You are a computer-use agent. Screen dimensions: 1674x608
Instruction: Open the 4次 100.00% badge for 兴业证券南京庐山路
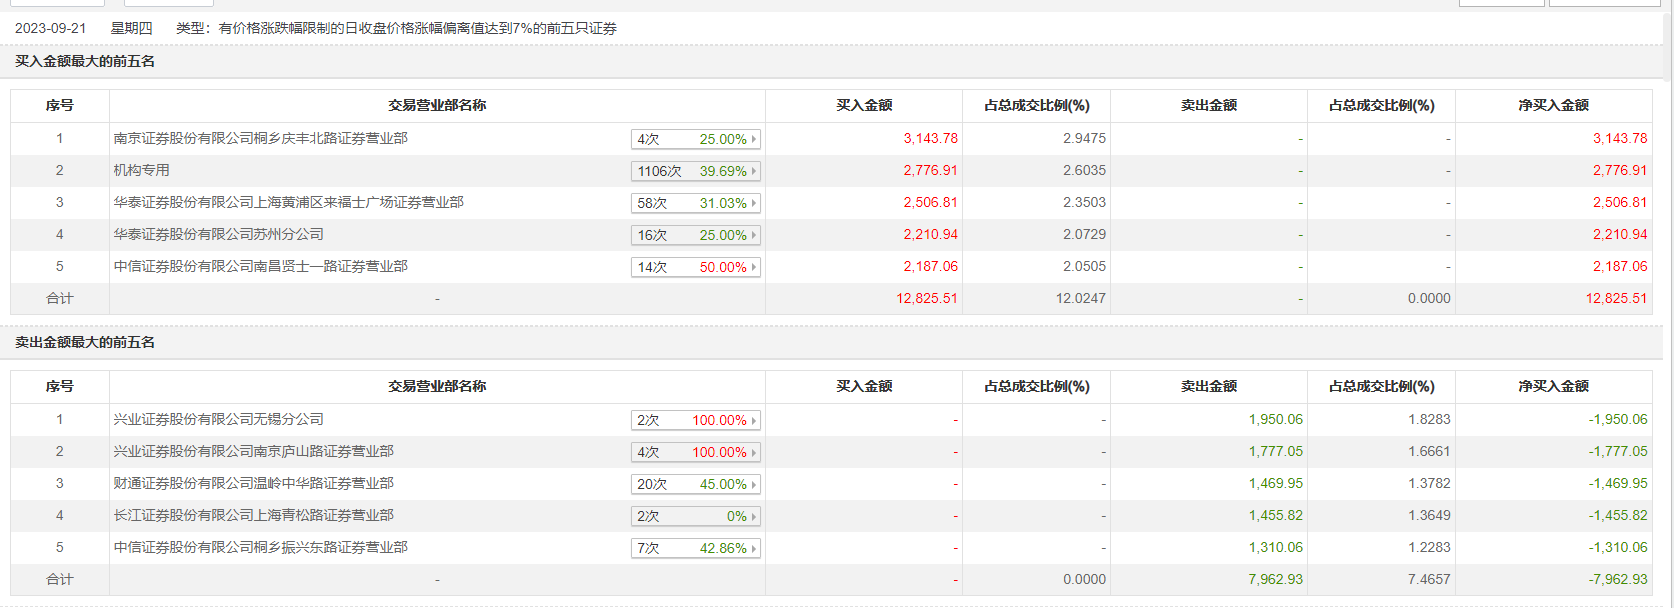pos(695,453)
